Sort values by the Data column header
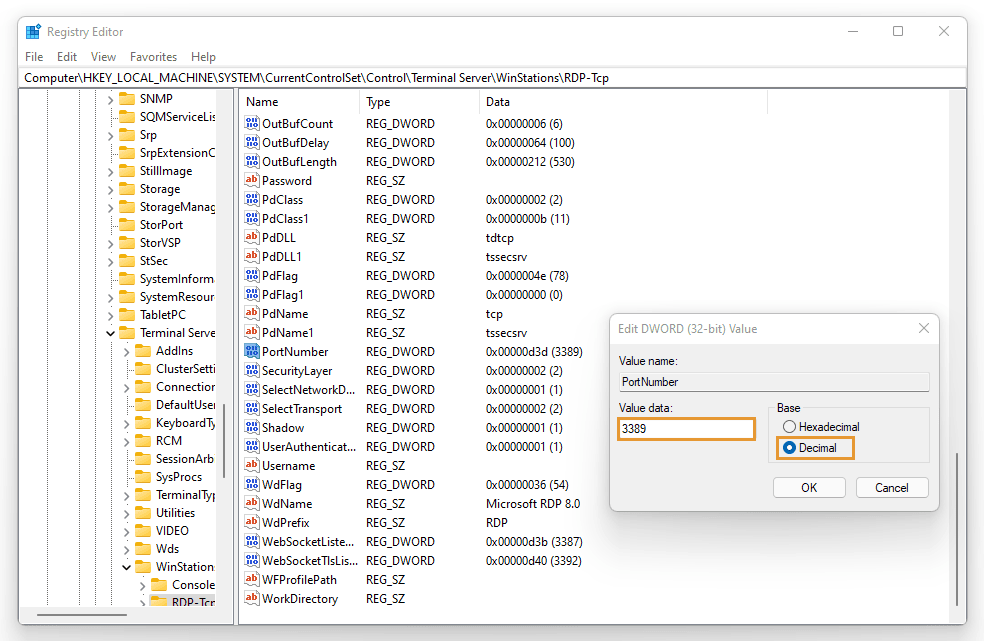Screen dimensions: 984x641 [x=623, y=102]
